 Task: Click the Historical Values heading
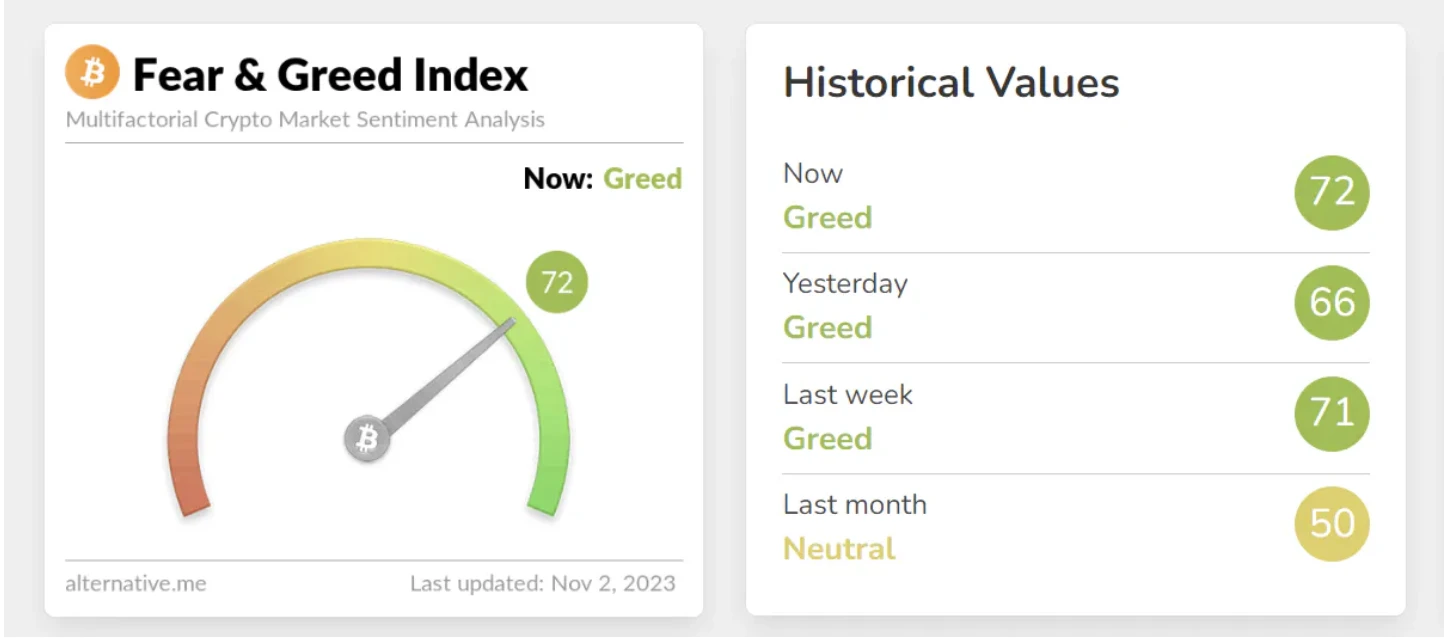coord(951,82)
